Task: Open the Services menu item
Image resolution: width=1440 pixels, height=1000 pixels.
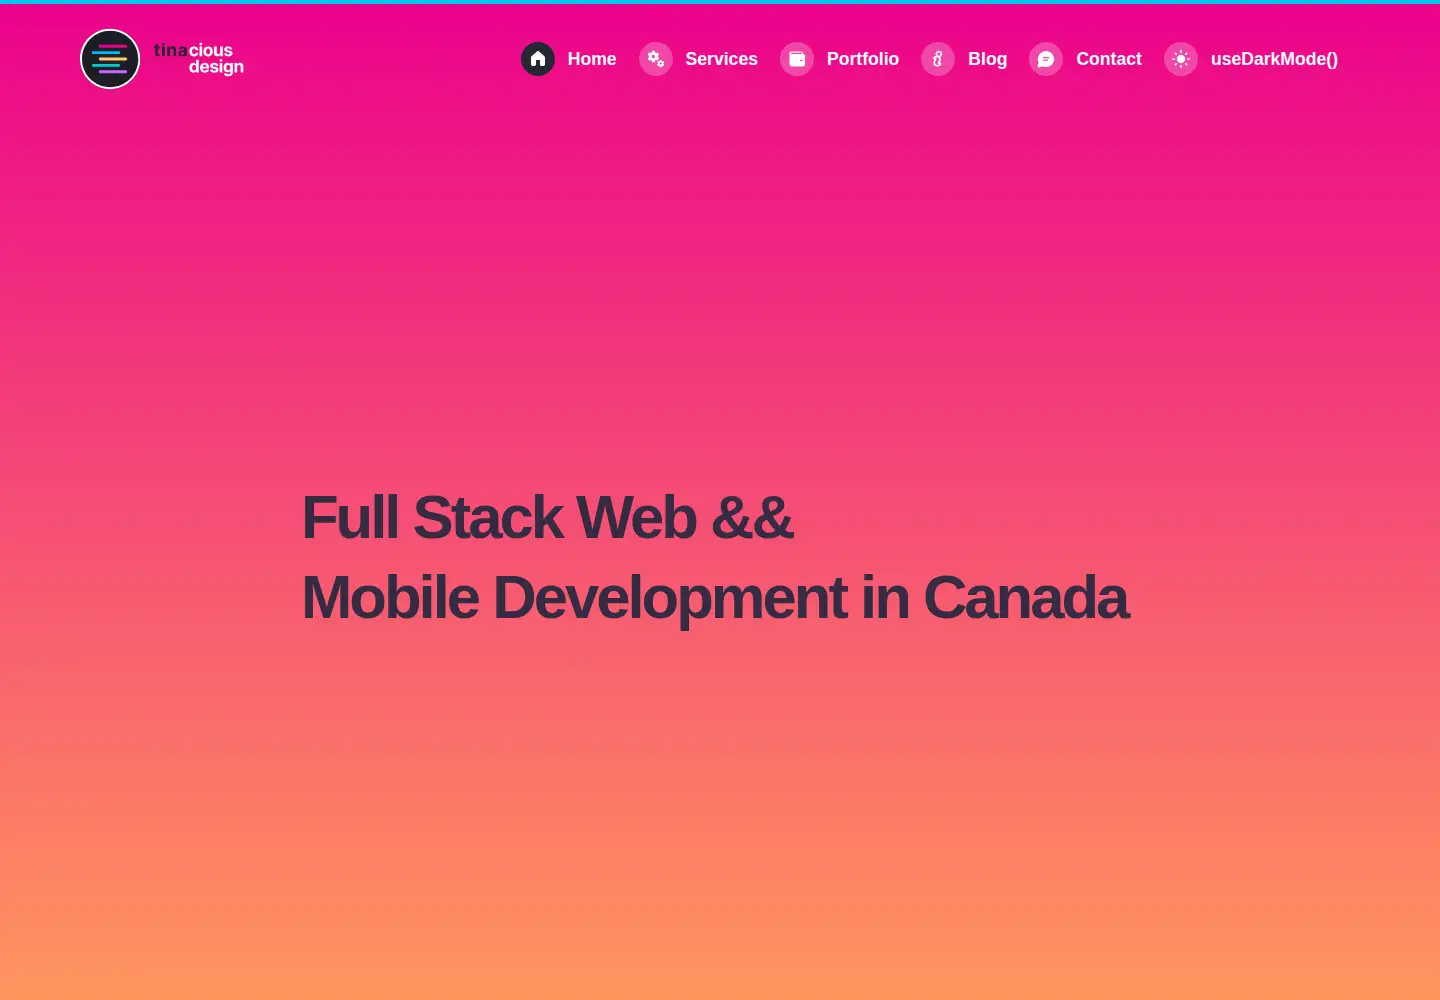Action: point(721,59)
